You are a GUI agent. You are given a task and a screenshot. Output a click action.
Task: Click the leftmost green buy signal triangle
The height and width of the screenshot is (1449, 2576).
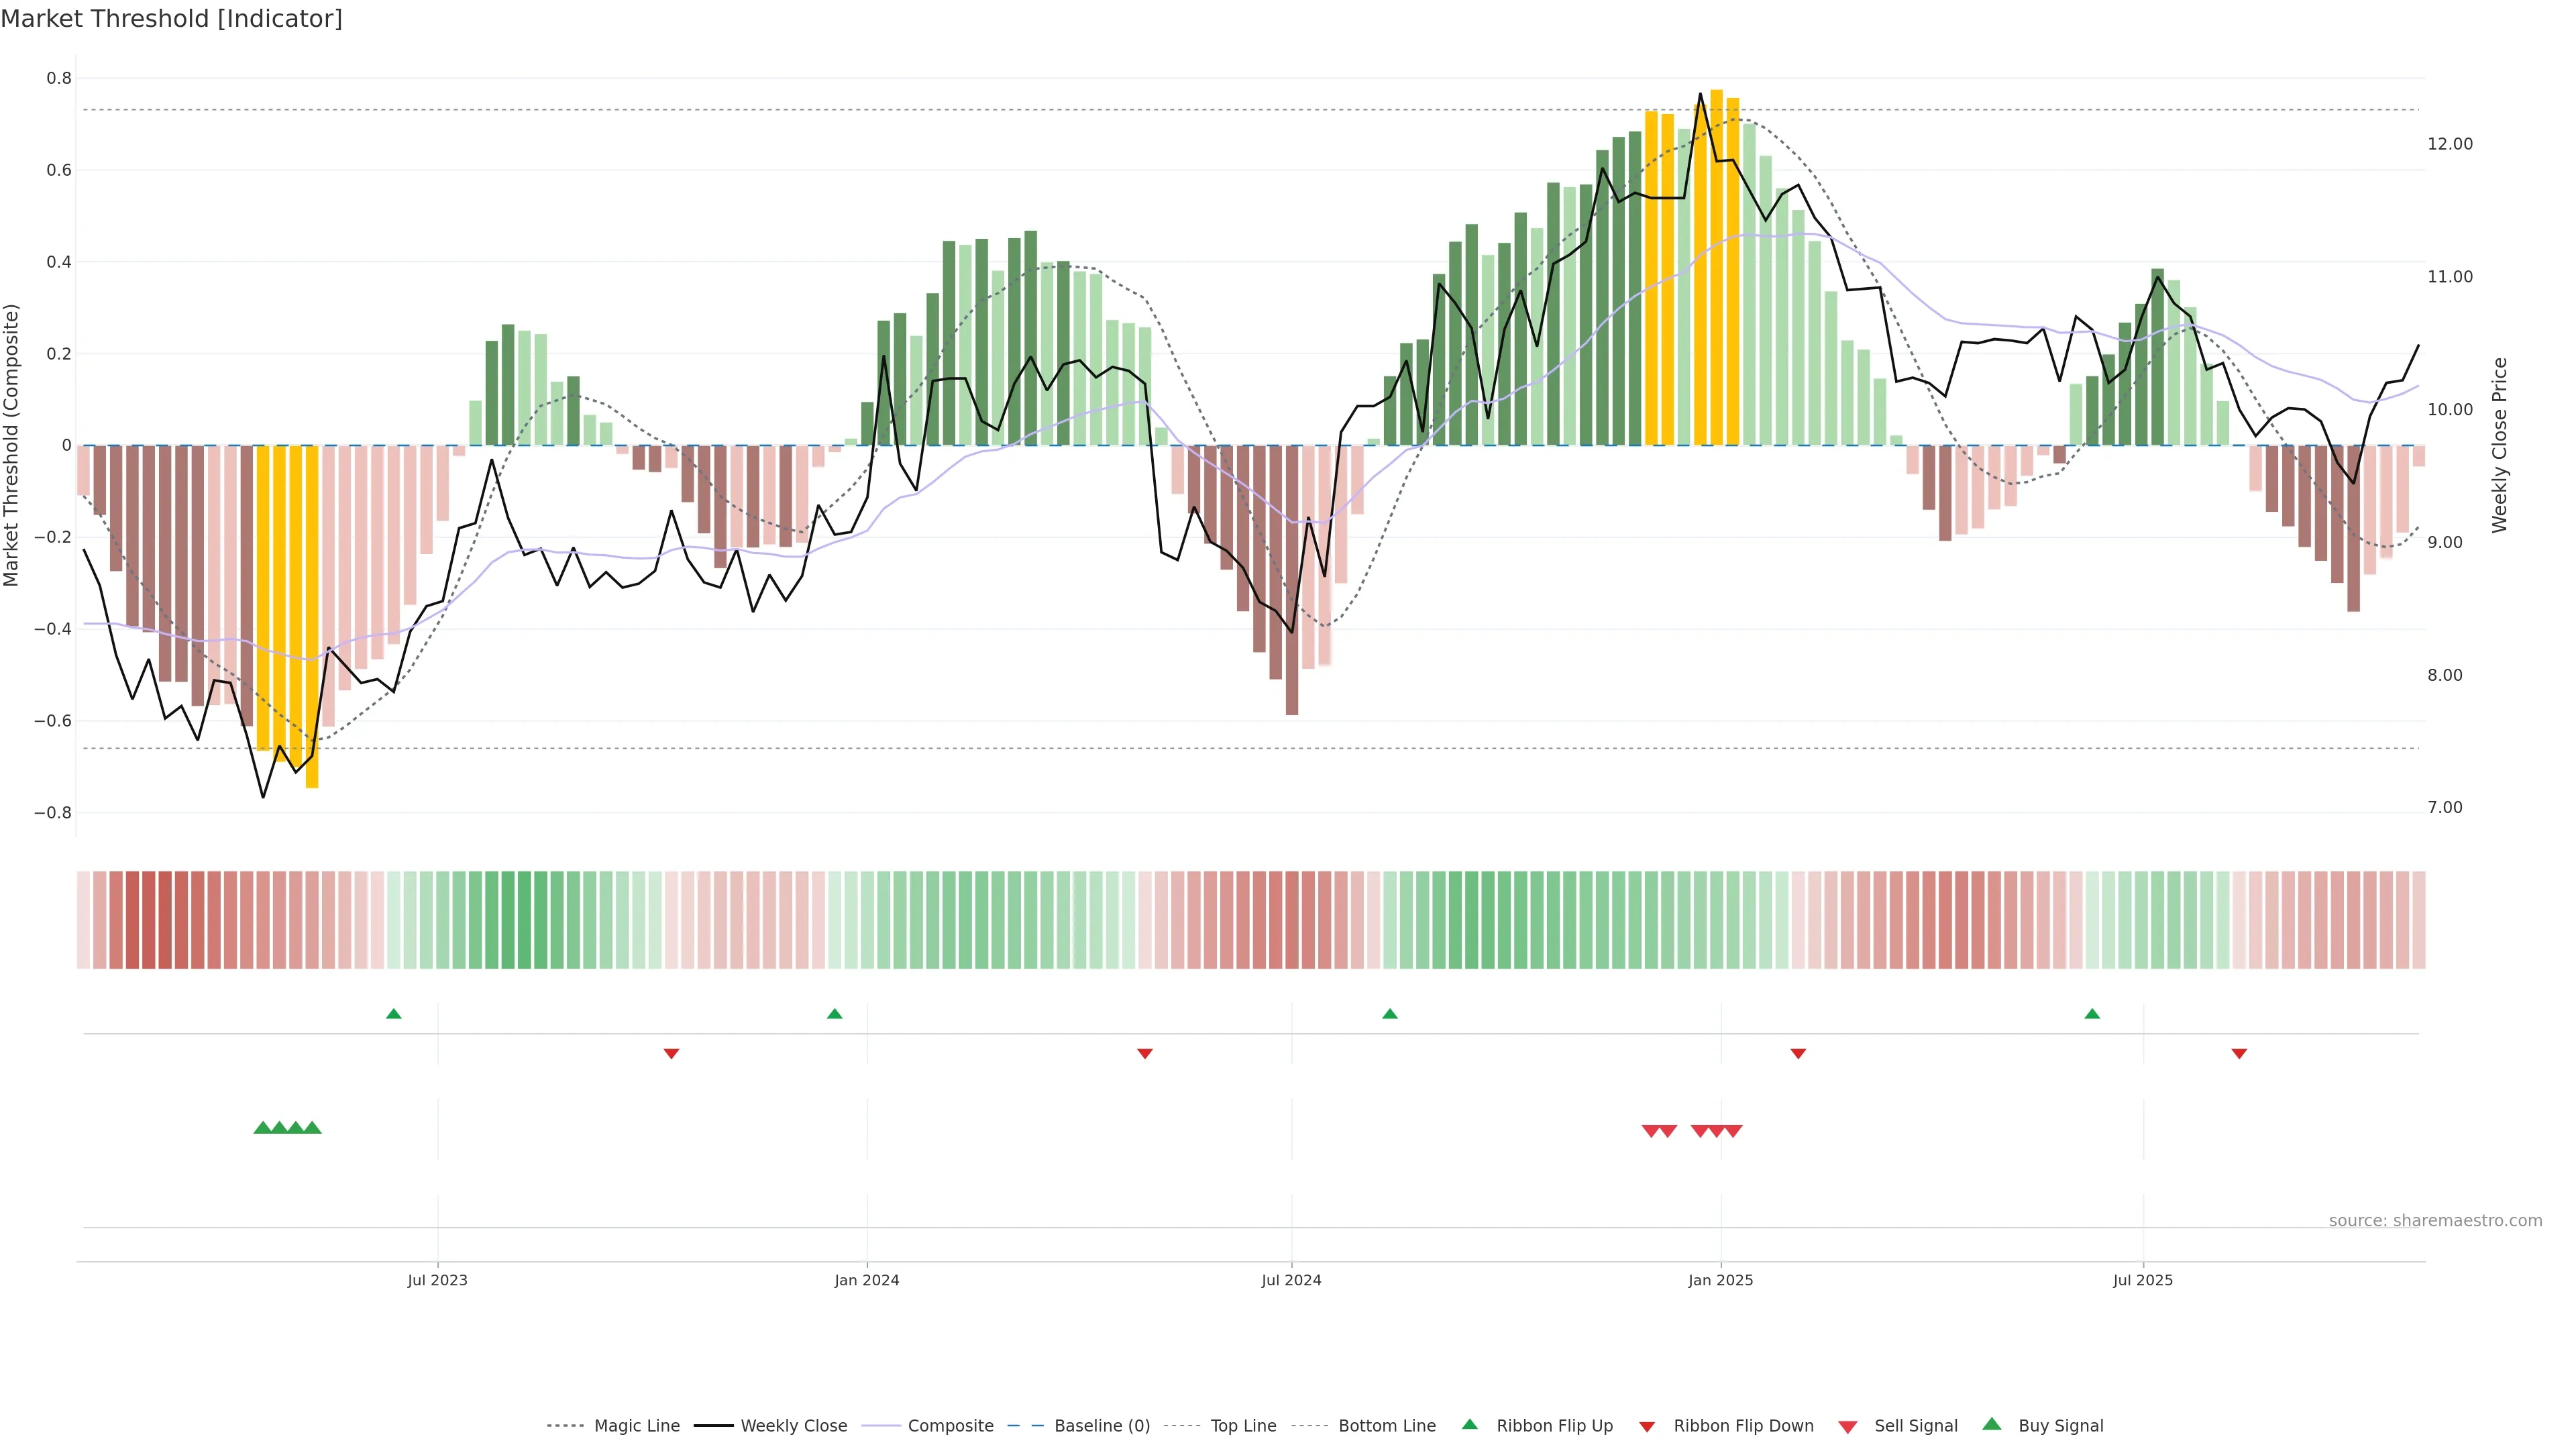[x=263, y=1128]
